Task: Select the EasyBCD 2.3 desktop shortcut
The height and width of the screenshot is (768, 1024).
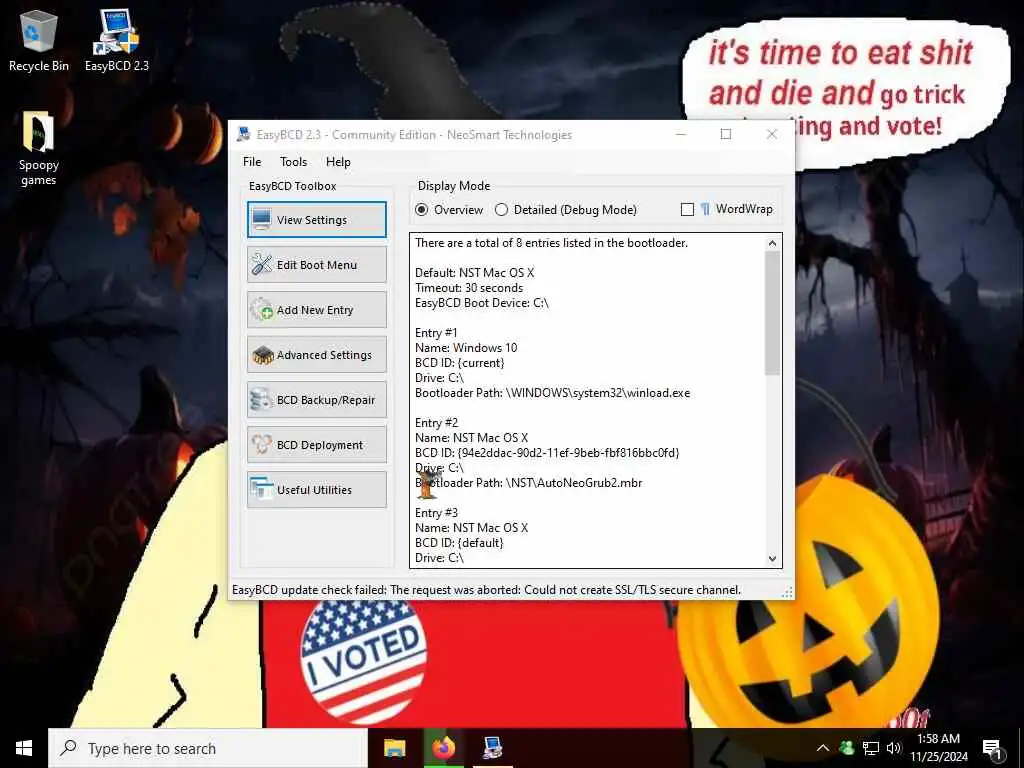Action: pyautogui.click(x=117, y=40)
